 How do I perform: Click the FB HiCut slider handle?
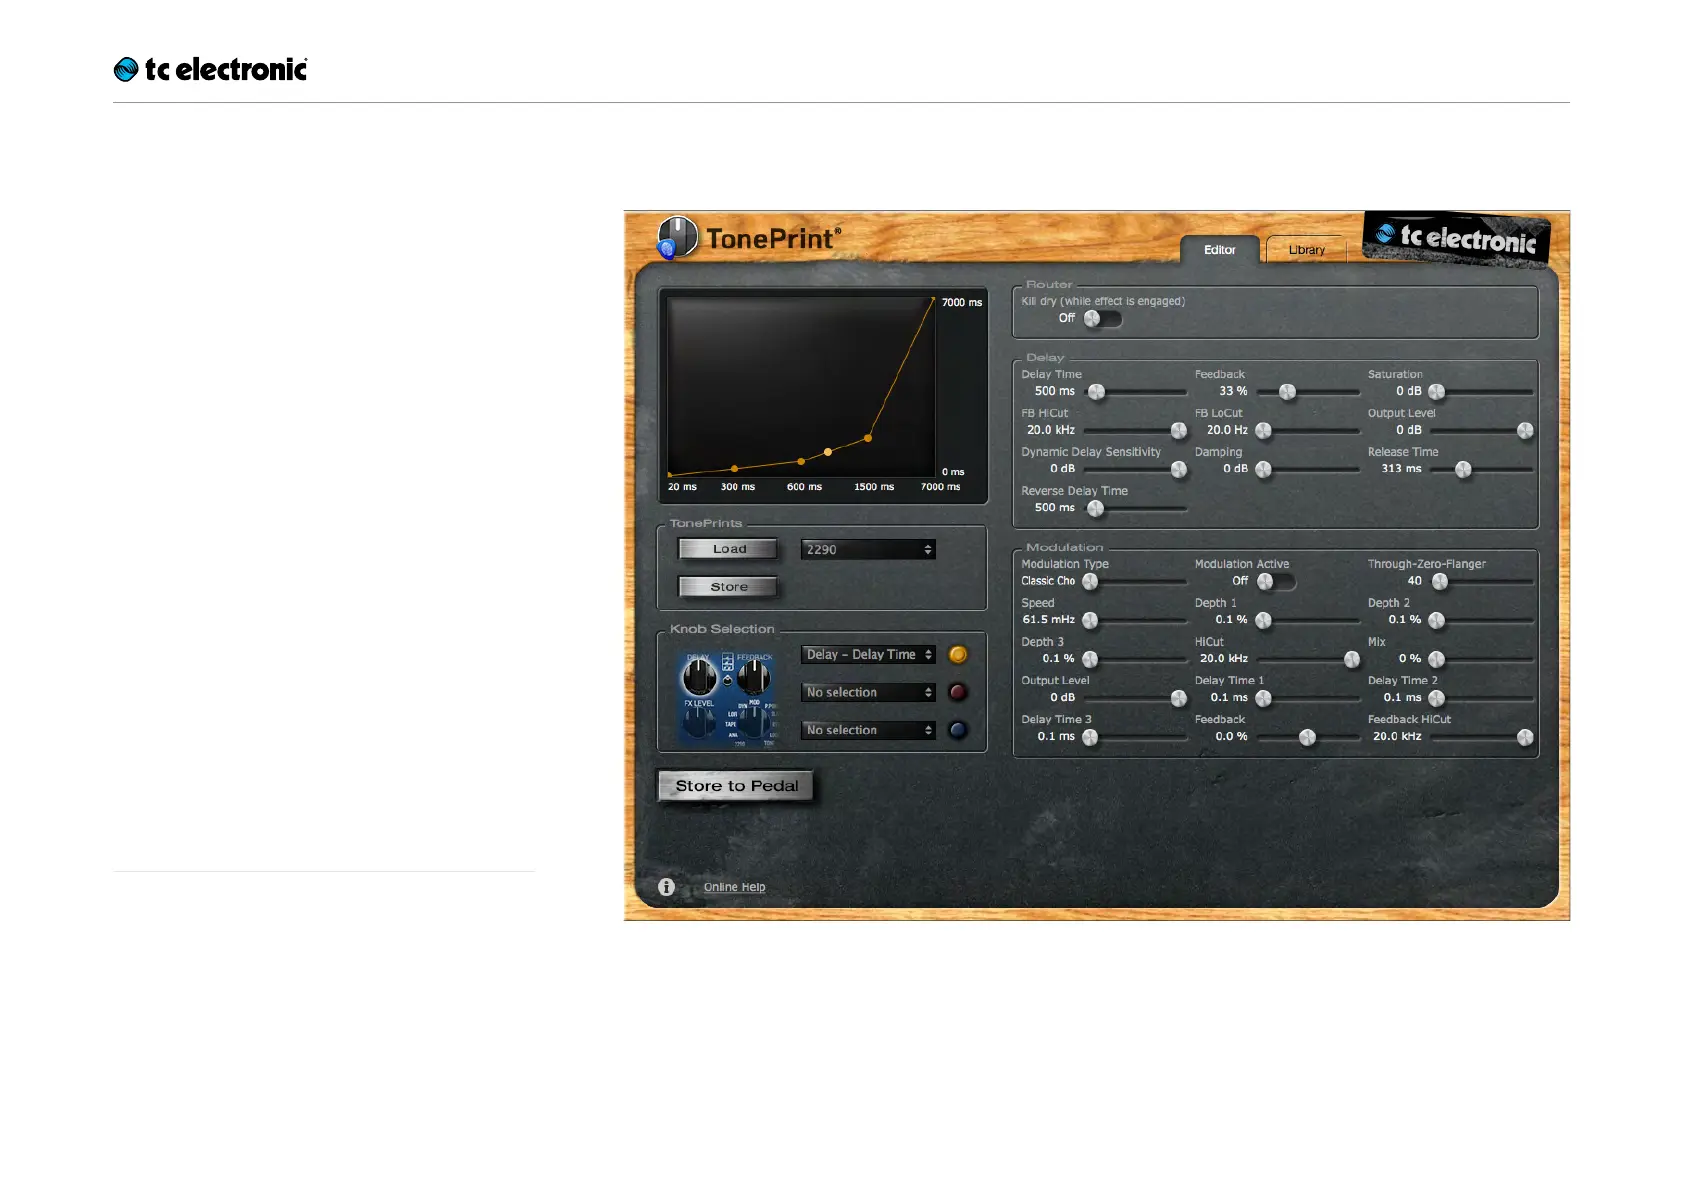click(1179, 431)
